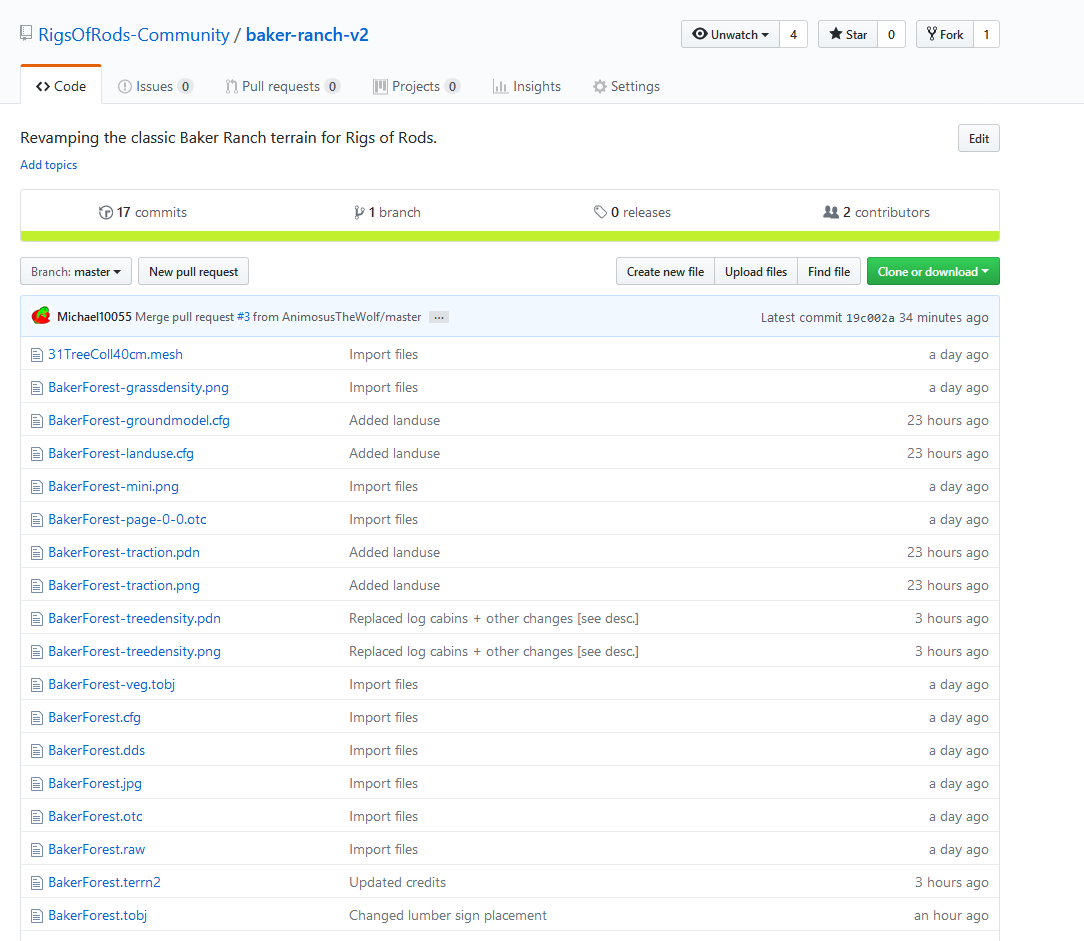Click the file icon for BakerForest-treedensity.pdn

click(x=37, y=619)
